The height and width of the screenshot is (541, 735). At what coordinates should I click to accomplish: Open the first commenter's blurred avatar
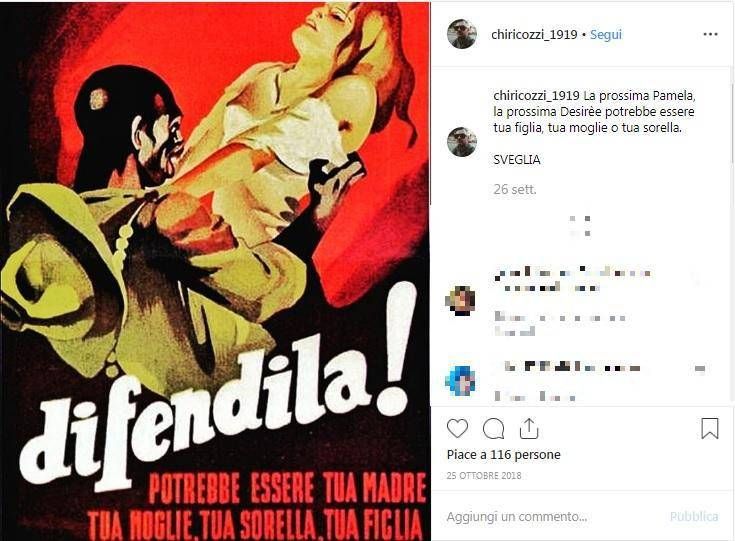460,300
